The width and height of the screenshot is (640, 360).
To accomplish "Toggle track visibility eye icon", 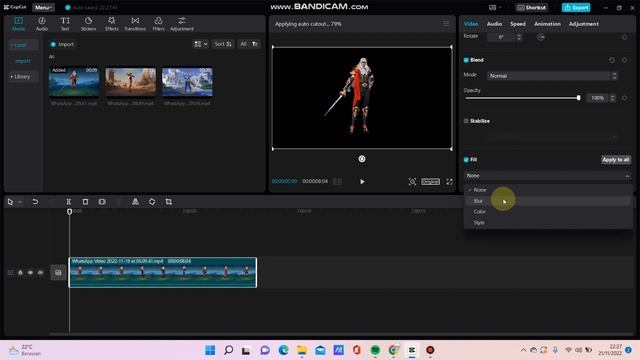I will 30,272.
